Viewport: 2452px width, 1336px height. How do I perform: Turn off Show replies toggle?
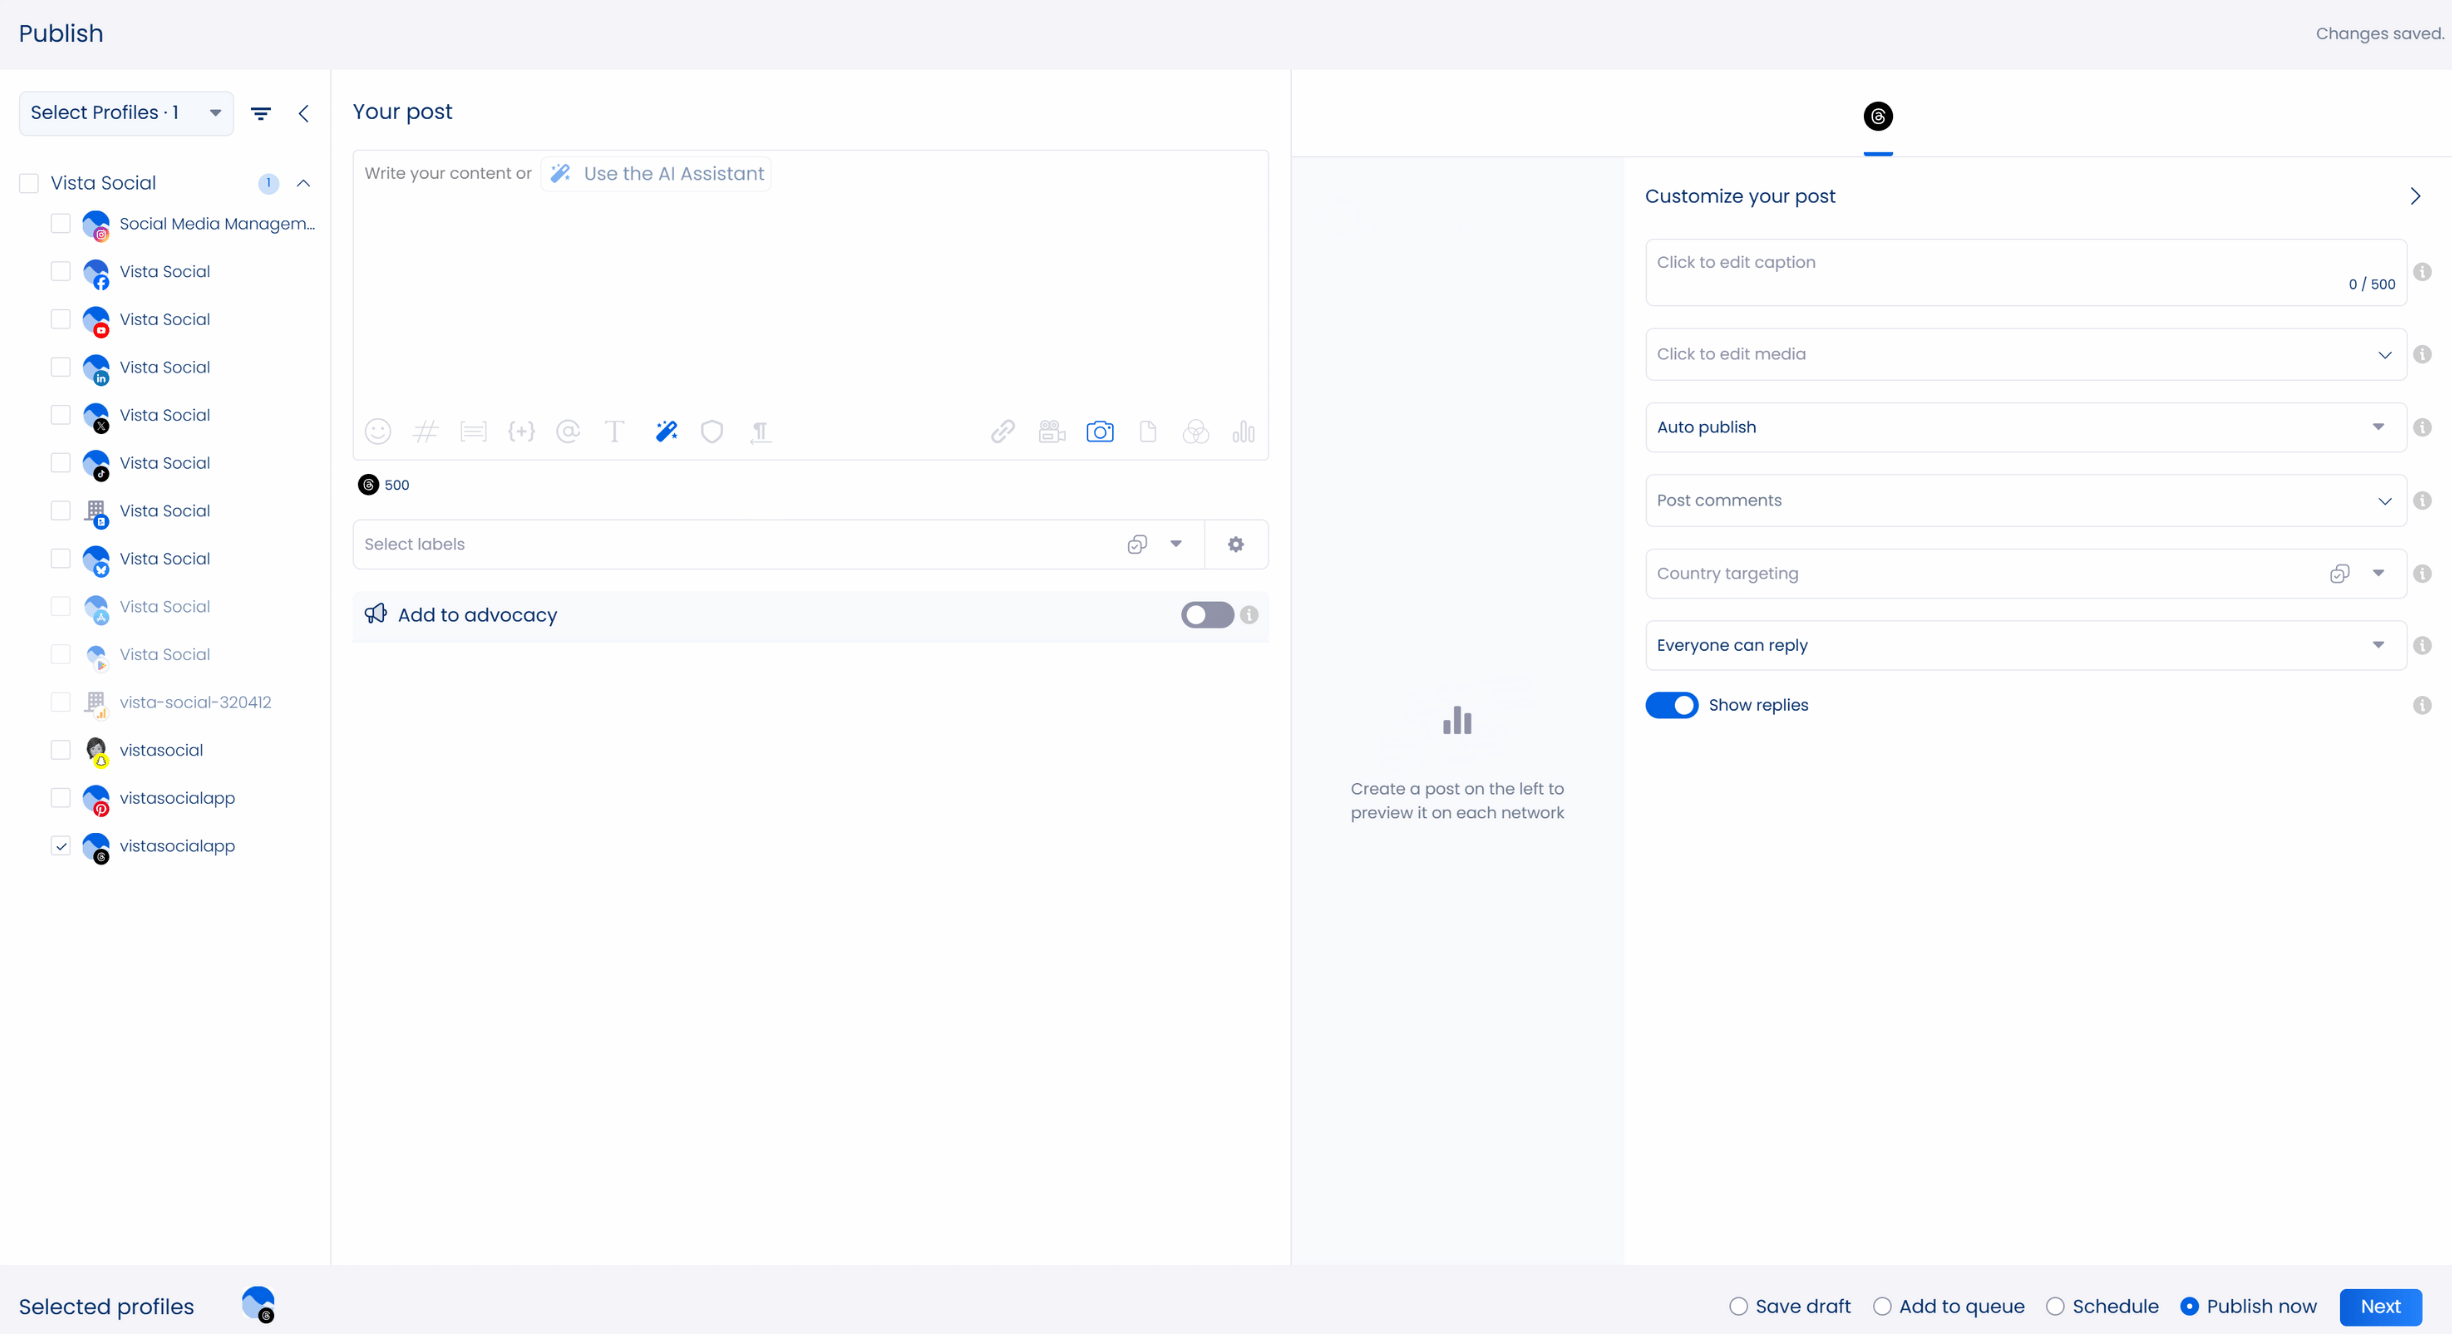pos(1671,705)
